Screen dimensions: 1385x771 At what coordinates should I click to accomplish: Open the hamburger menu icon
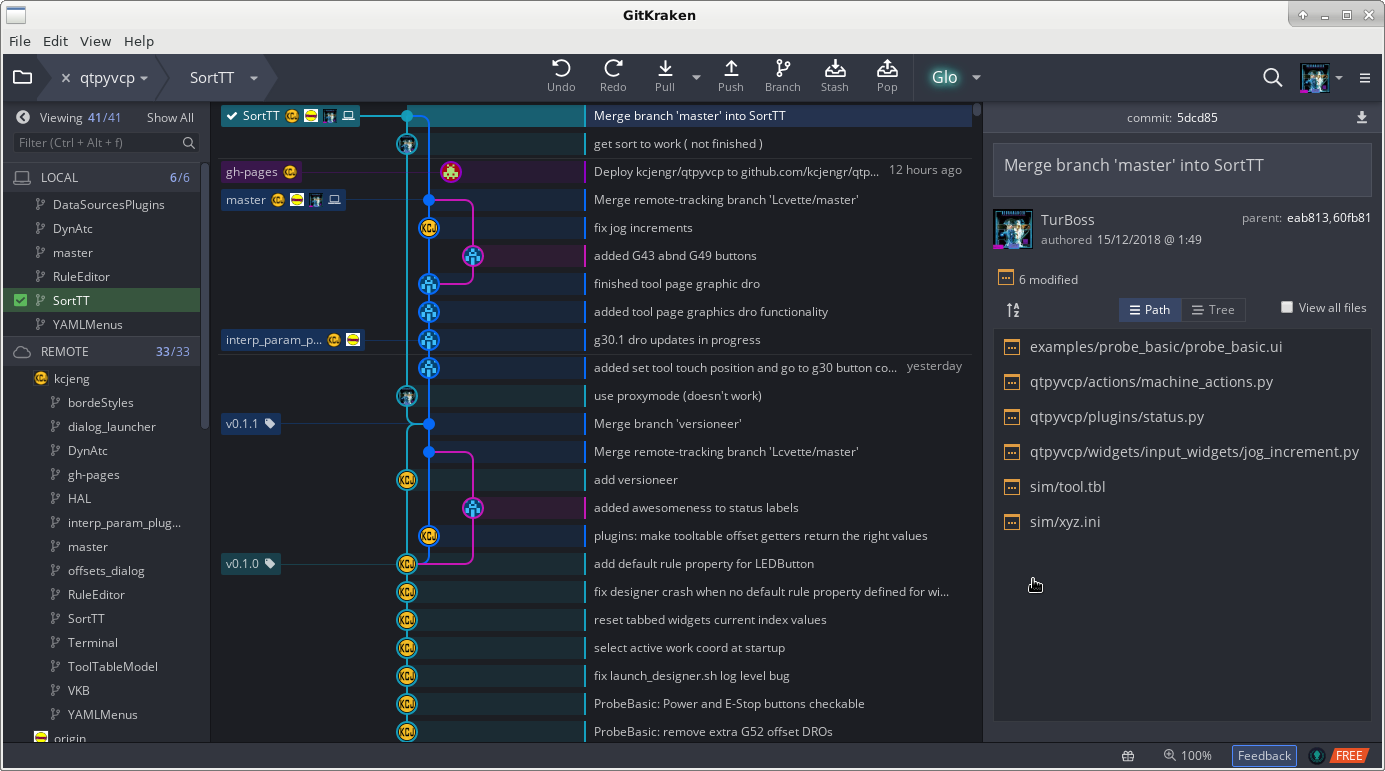click(1365, 77)
